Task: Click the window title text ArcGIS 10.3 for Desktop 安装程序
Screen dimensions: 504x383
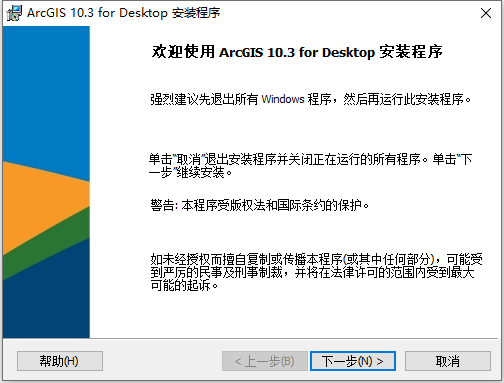Action: pyautogui.click(x=124, y=13)
